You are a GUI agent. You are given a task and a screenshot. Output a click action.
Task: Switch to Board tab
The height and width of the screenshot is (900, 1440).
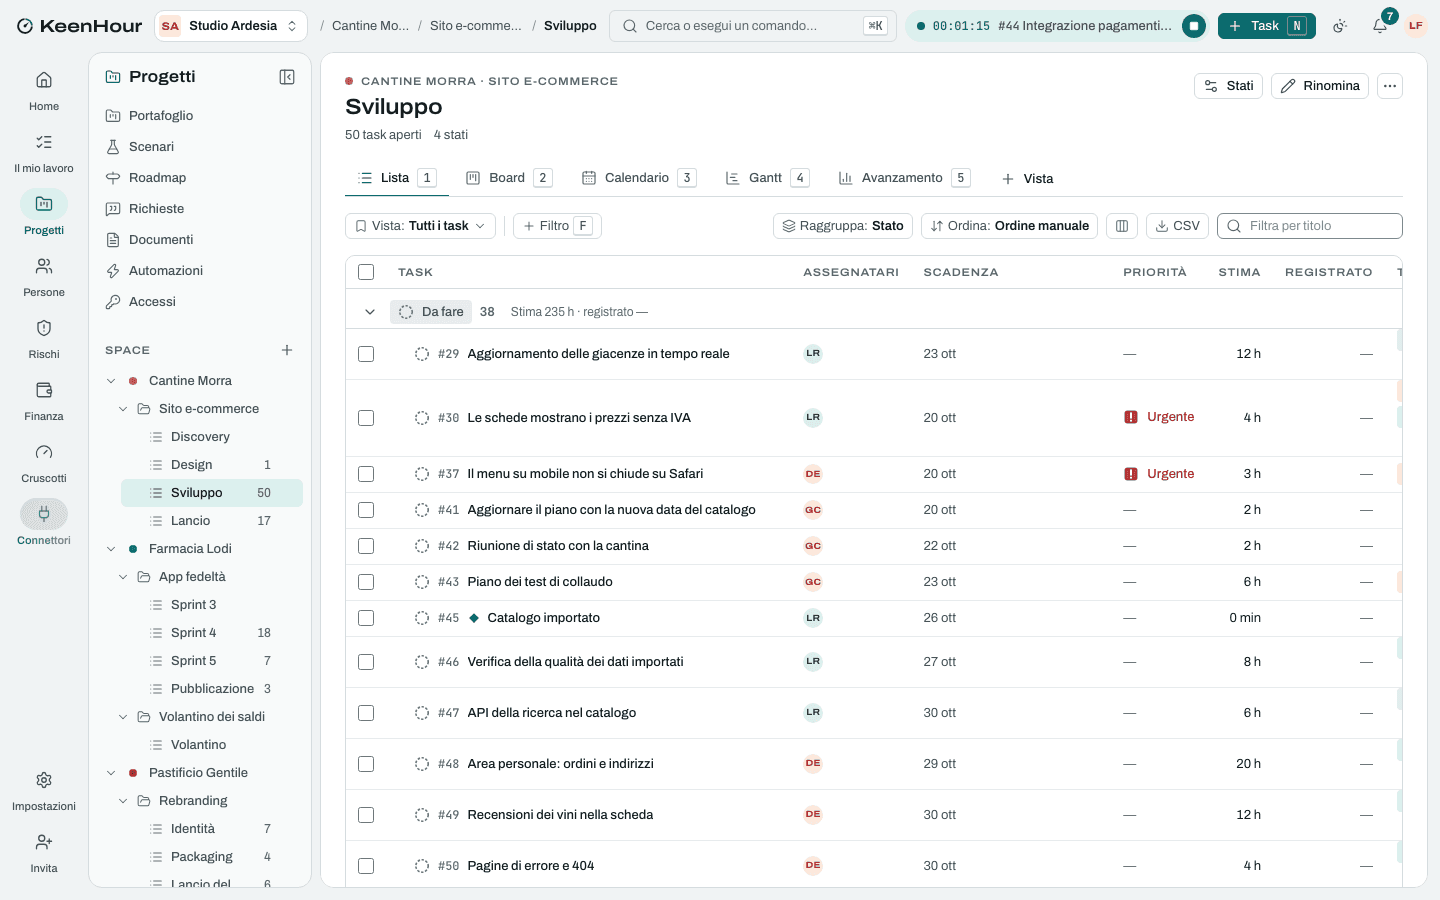pos(508,178)
